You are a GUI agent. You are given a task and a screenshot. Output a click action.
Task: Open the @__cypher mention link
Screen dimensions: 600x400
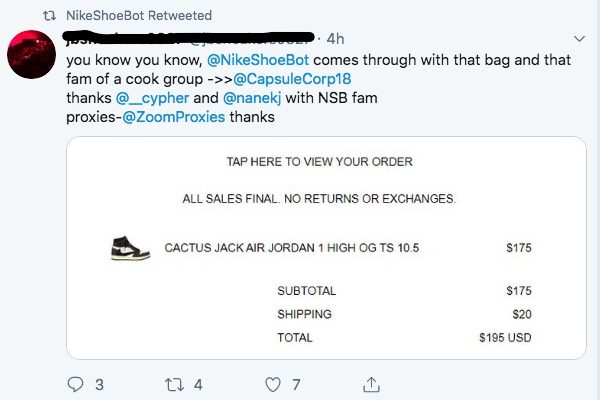[x=151, y=98]
